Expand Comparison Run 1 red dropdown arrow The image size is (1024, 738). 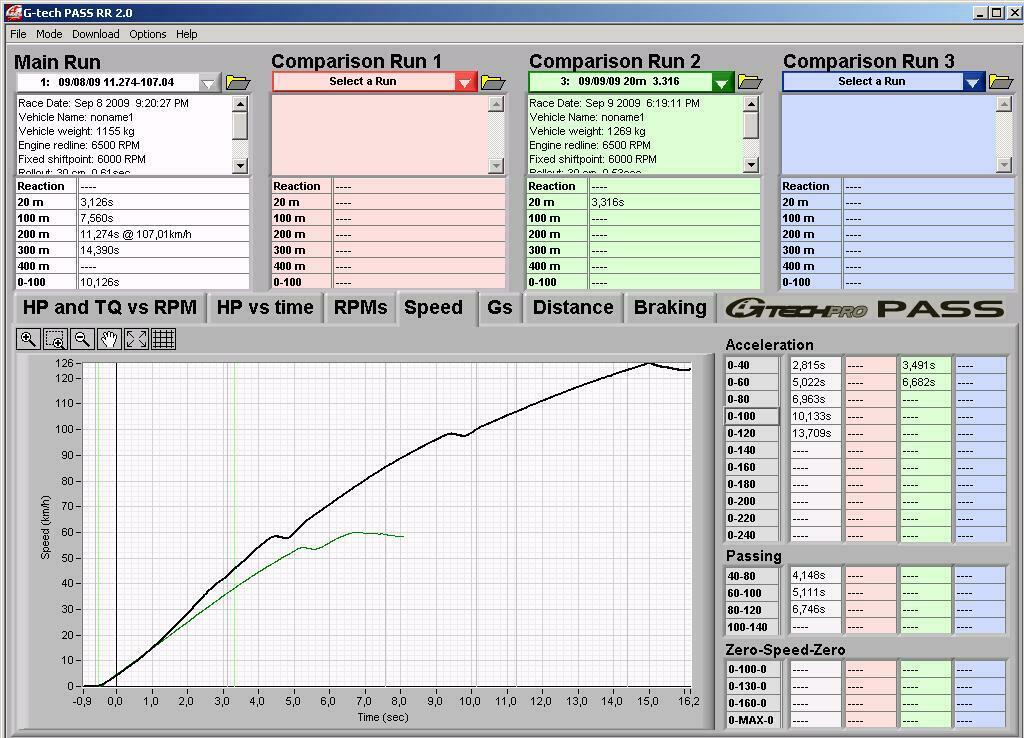[x=464, y=83]
